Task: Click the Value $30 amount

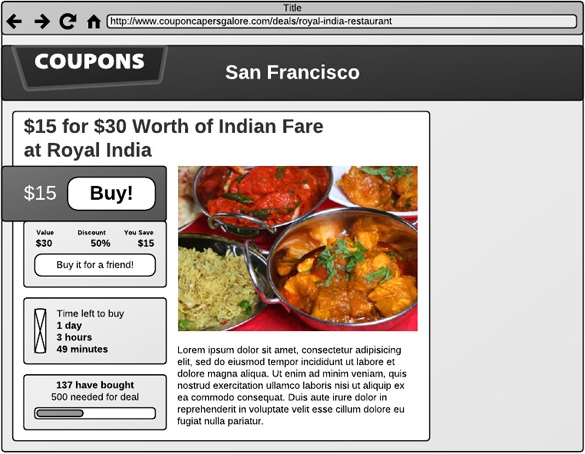Action: [x=44, y=243]
